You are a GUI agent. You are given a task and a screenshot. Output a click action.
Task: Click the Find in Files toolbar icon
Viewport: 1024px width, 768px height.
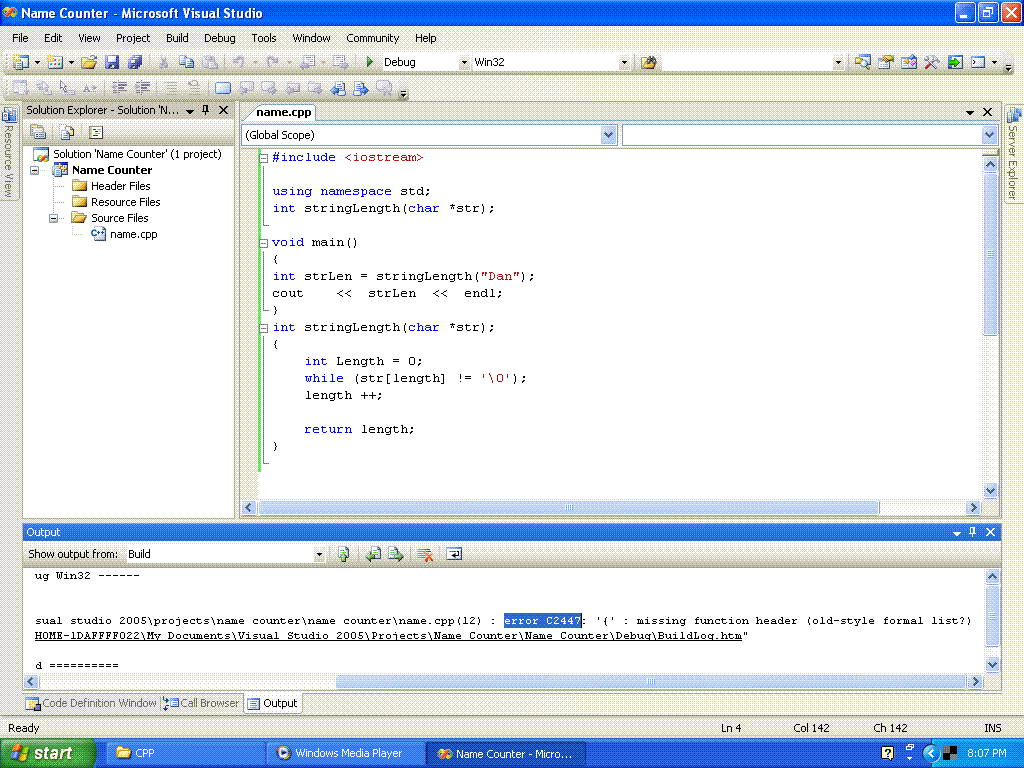[649, 62]
